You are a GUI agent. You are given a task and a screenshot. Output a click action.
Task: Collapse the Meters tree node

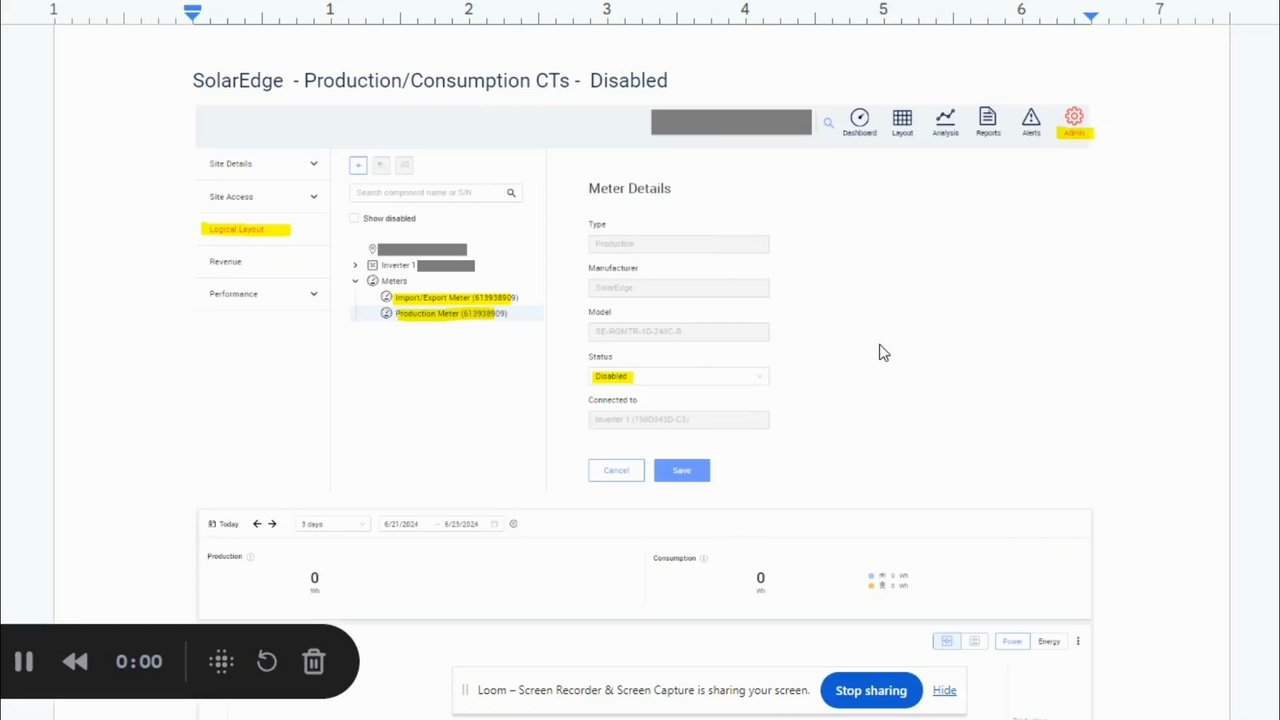coord(355,281)
